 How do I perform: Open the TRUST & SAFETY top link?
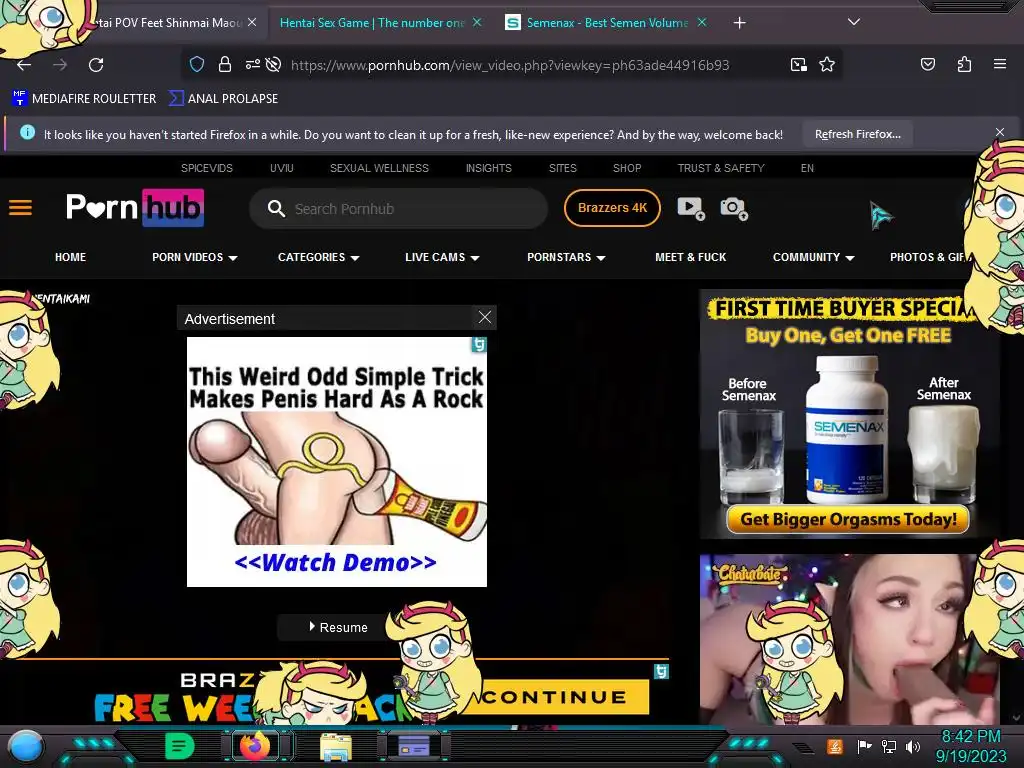721,168
